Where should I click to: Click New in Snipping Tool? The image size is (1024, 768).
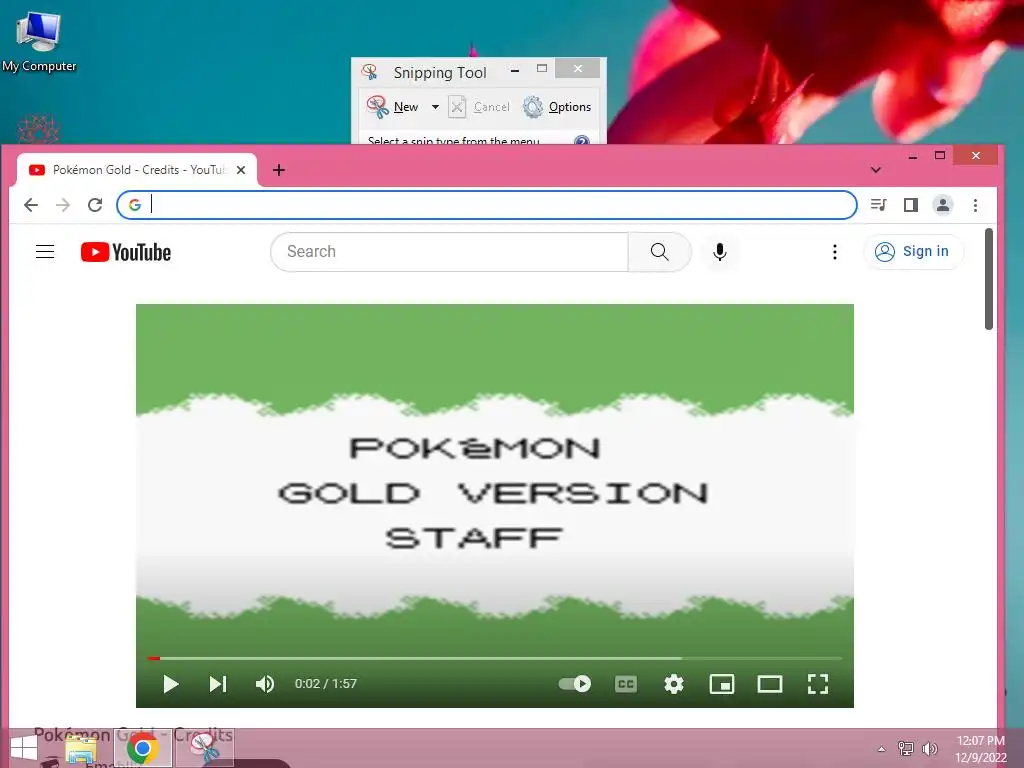392,106
